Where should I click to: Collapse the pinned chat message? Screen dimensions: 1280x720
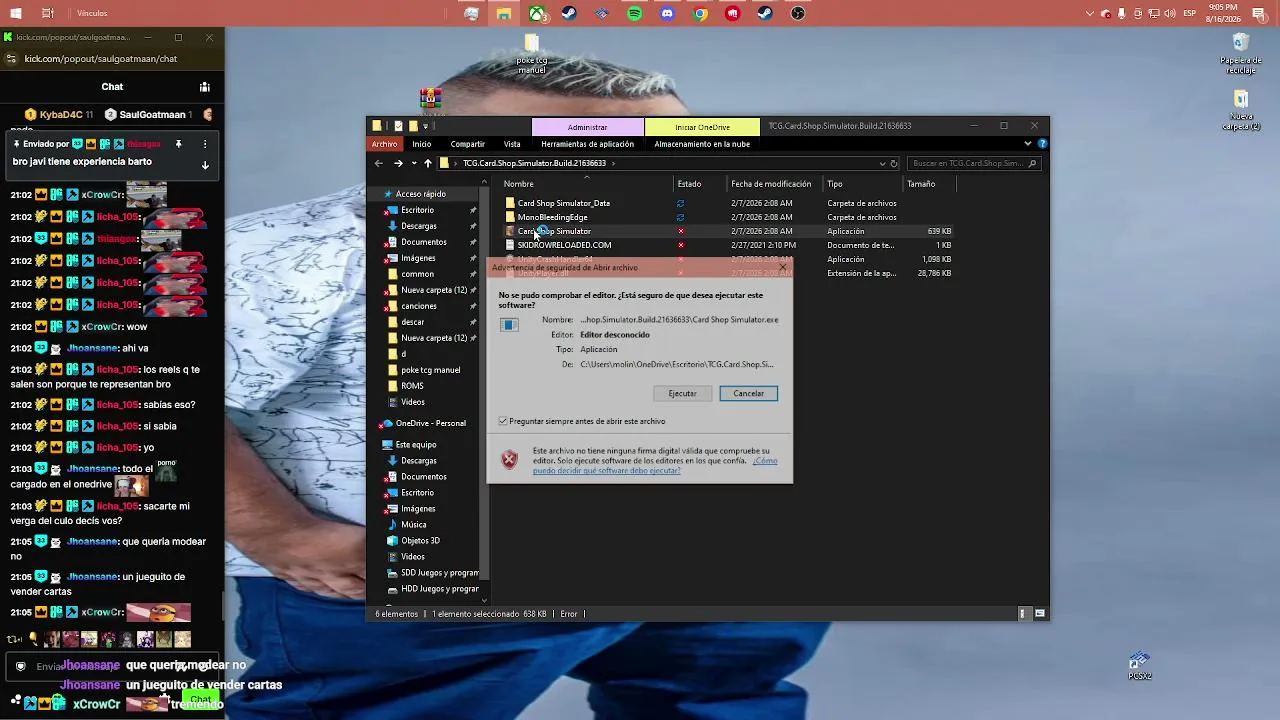click(x=205, y=165)
